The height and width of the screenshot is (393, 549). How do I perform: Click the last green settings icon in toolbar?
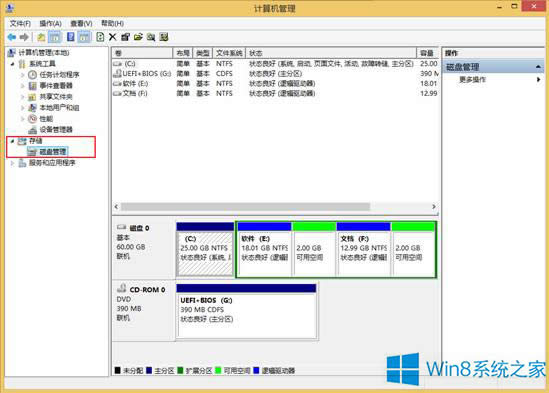pos(164,37)
